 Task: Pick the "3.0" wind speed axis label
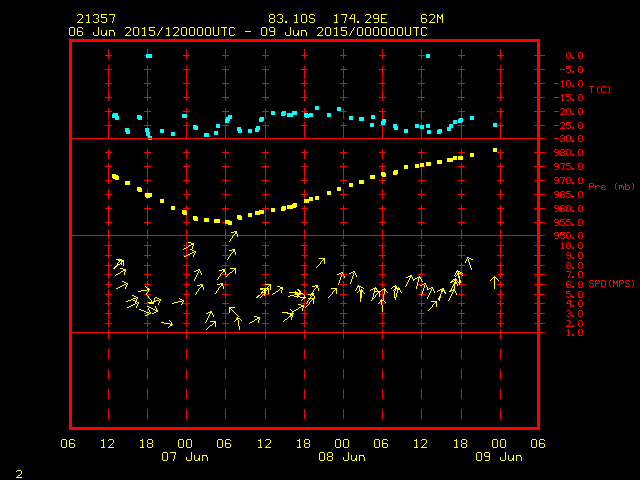coord(574,313)
